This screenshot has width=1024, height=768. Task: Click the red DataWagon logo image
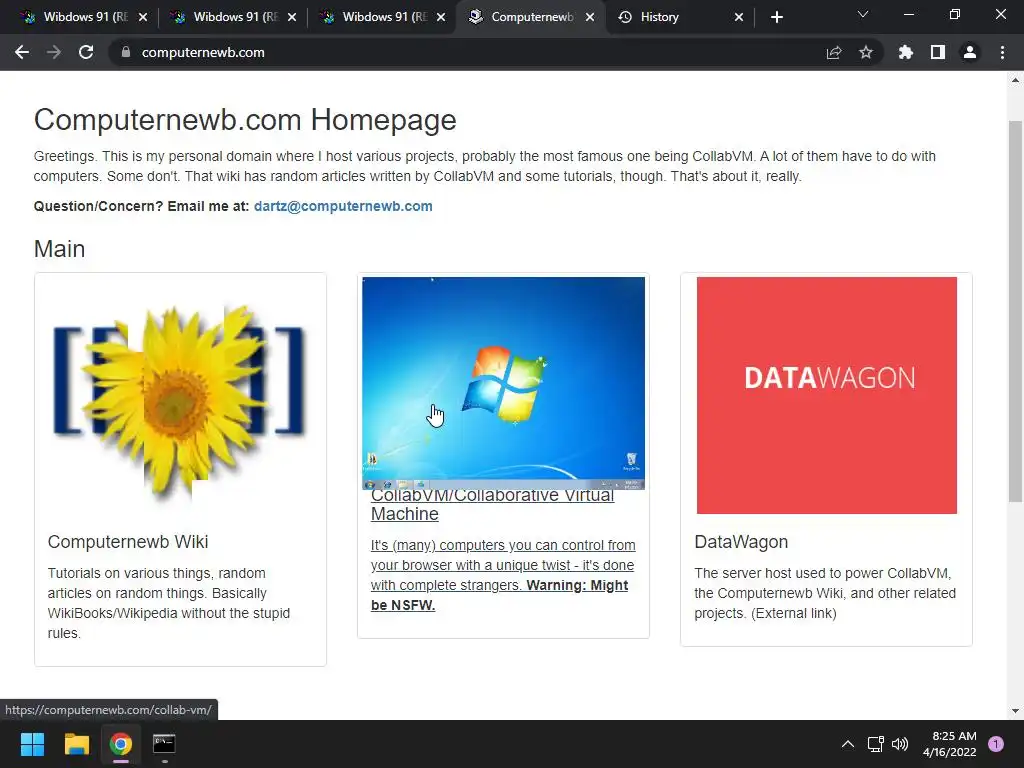[x=826, y=396]
